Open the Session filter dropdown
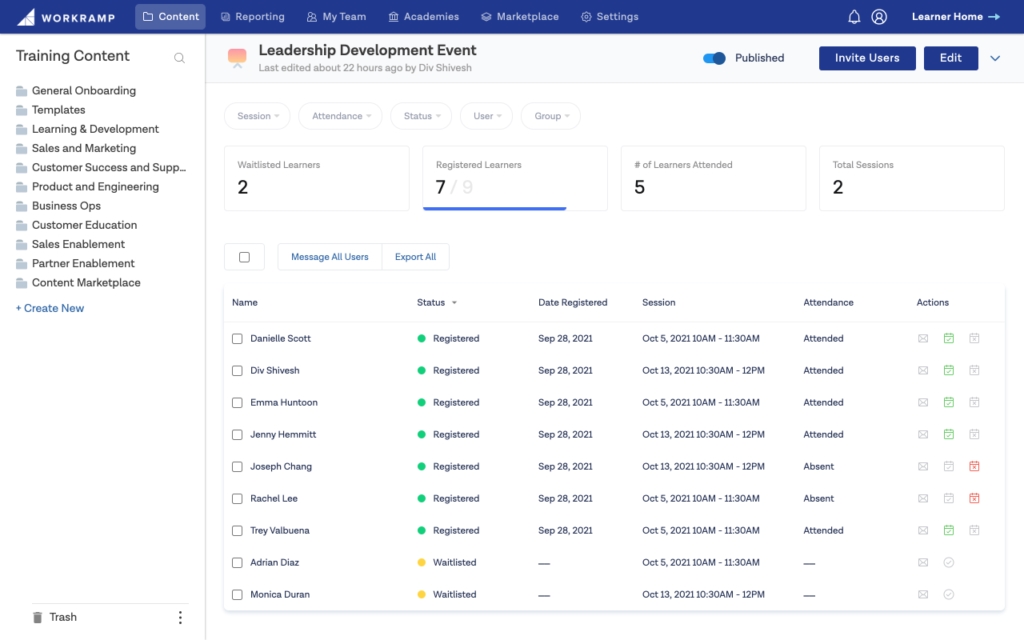 257,116
